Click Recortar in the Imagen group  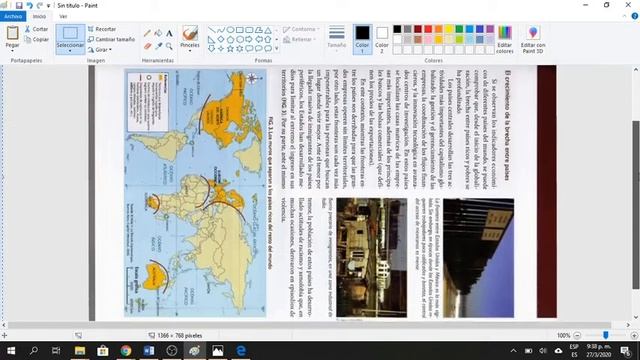102,29
